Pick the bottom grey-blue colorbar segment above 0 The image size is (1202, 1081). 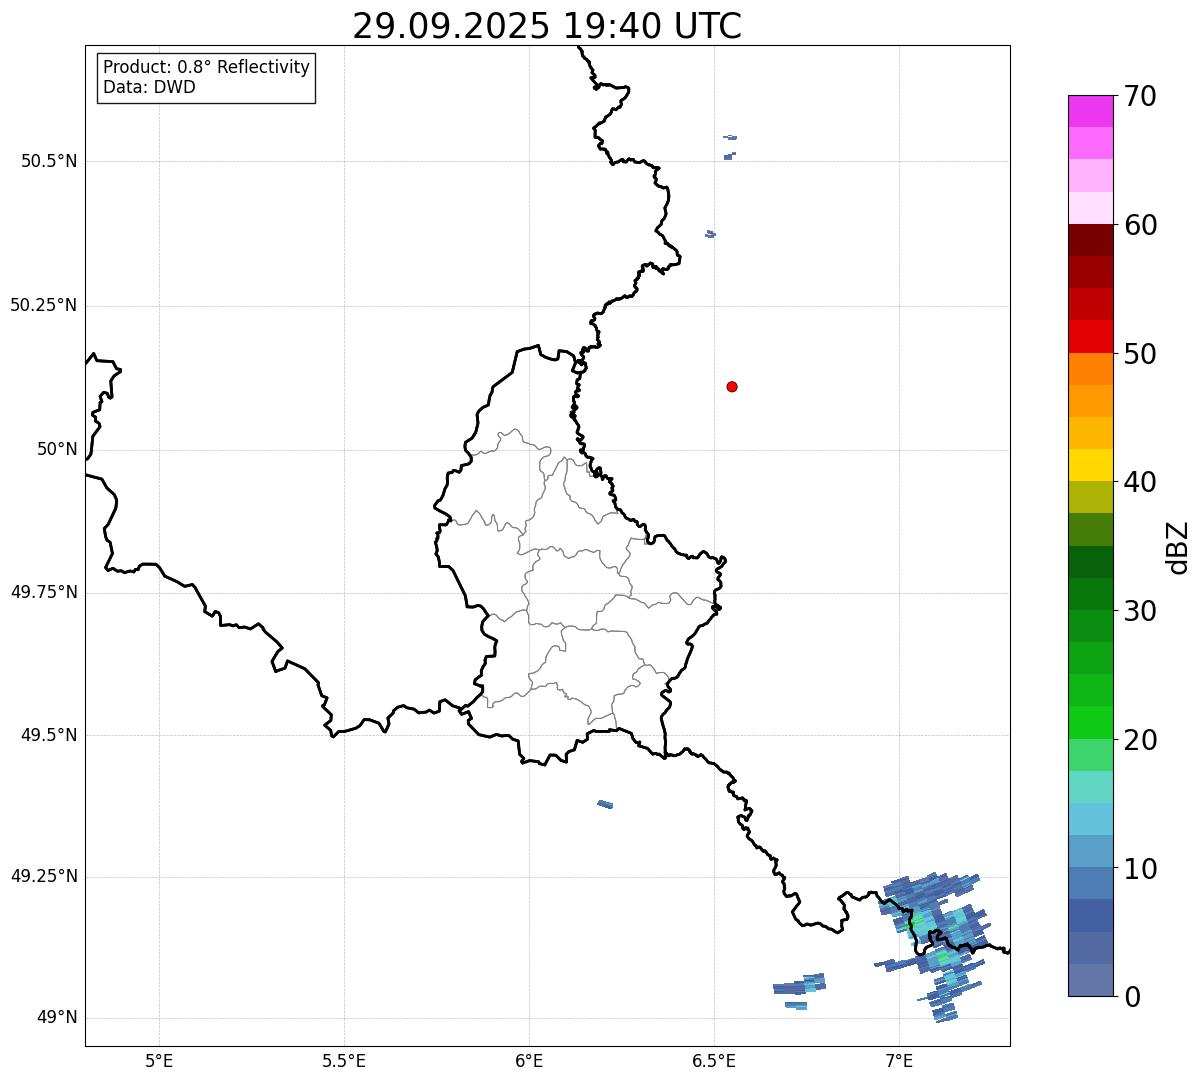tap(1090, 980)
